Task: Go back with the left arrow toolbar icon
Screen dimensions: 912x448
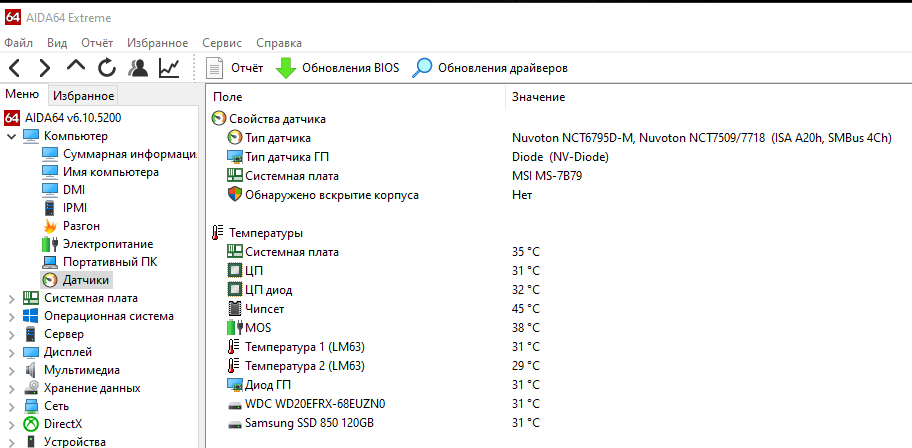Action: click(x=15, y=68)
